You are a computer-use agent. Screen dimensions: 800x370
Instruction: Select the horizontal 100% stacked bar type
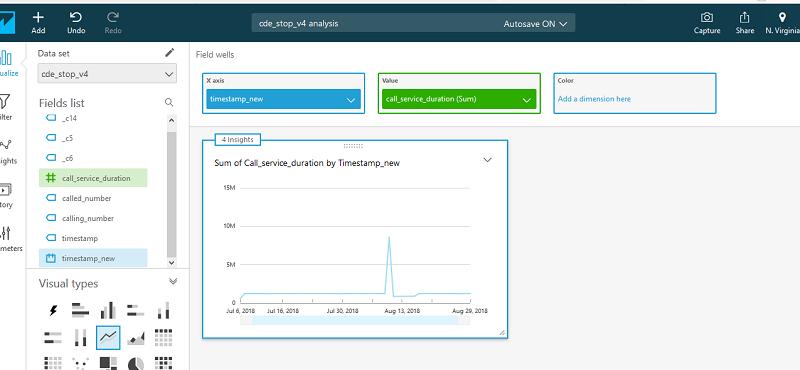point(53,337)
